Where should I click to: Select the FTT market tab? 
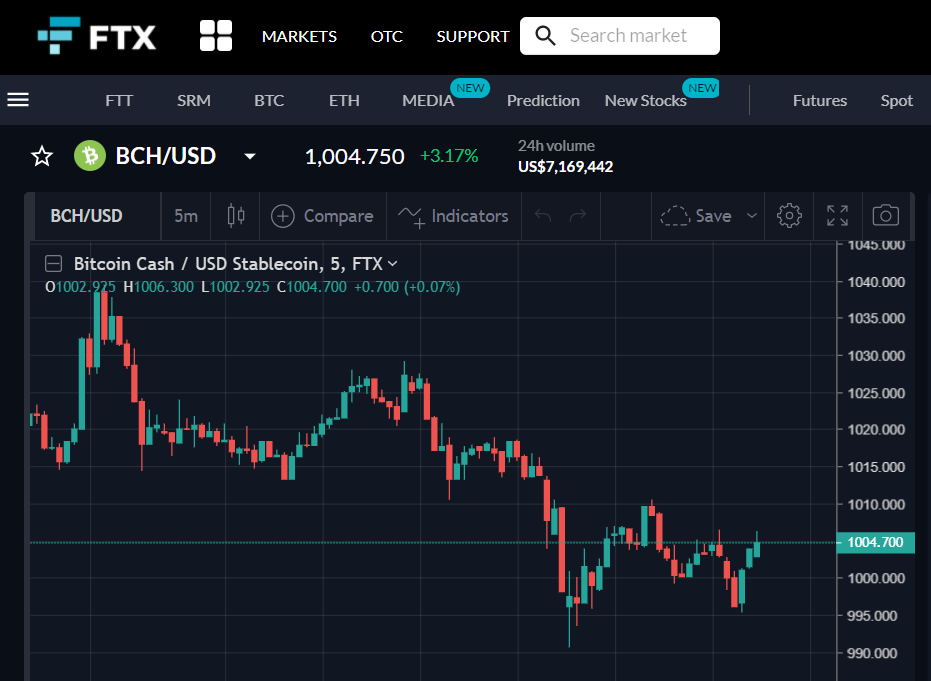click(x=119, y=100)
